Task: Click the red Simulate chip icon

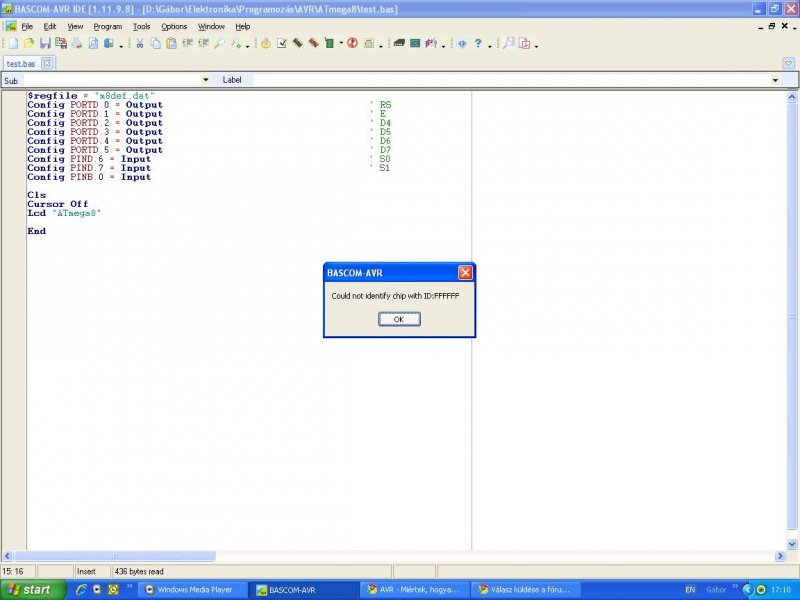Action: coord(313,43)
